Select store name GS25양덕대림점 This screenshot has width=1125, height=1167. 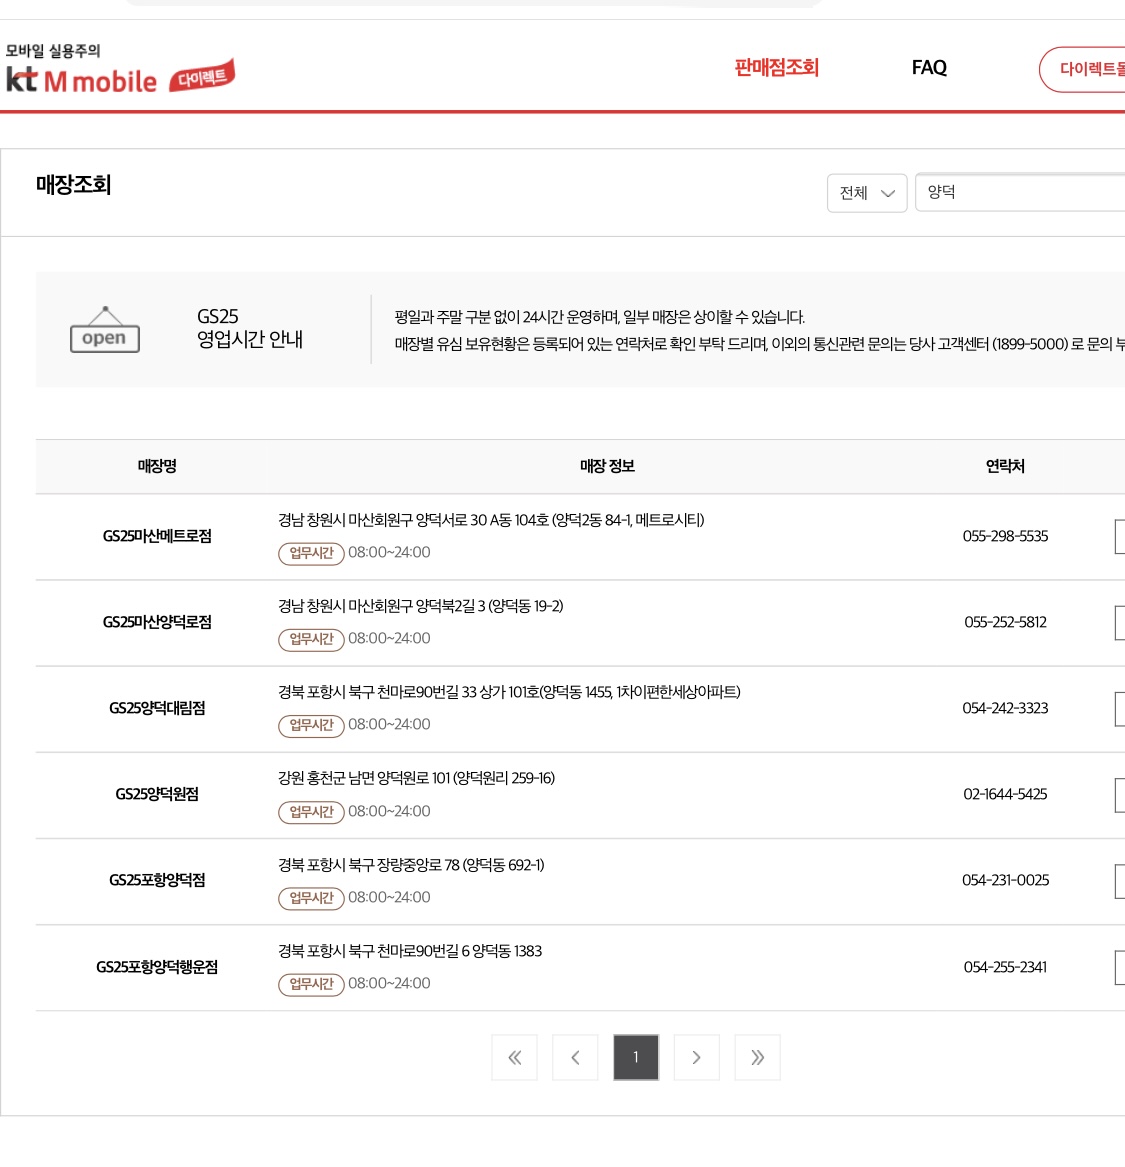tap(157, 708)
